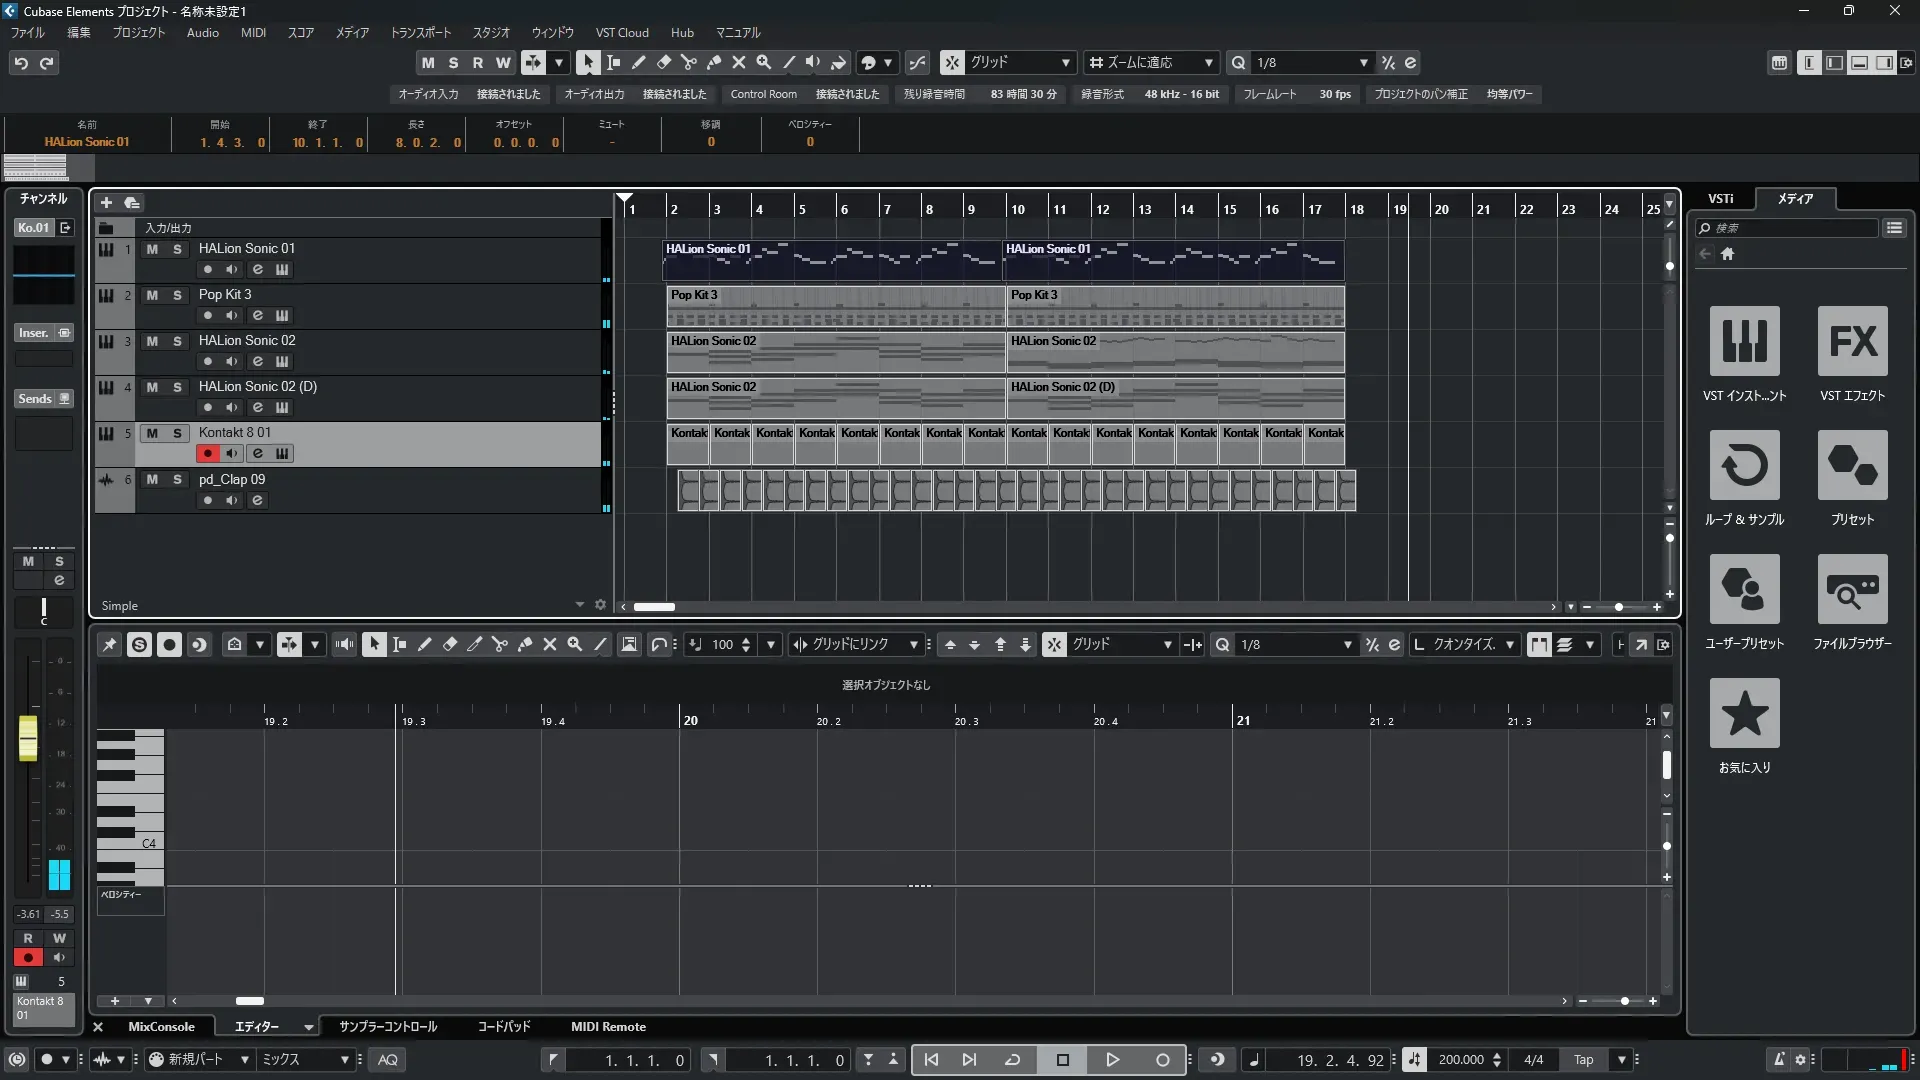
Task: Select the Eraser tool in top toolbar
Action: click(664, 62)
